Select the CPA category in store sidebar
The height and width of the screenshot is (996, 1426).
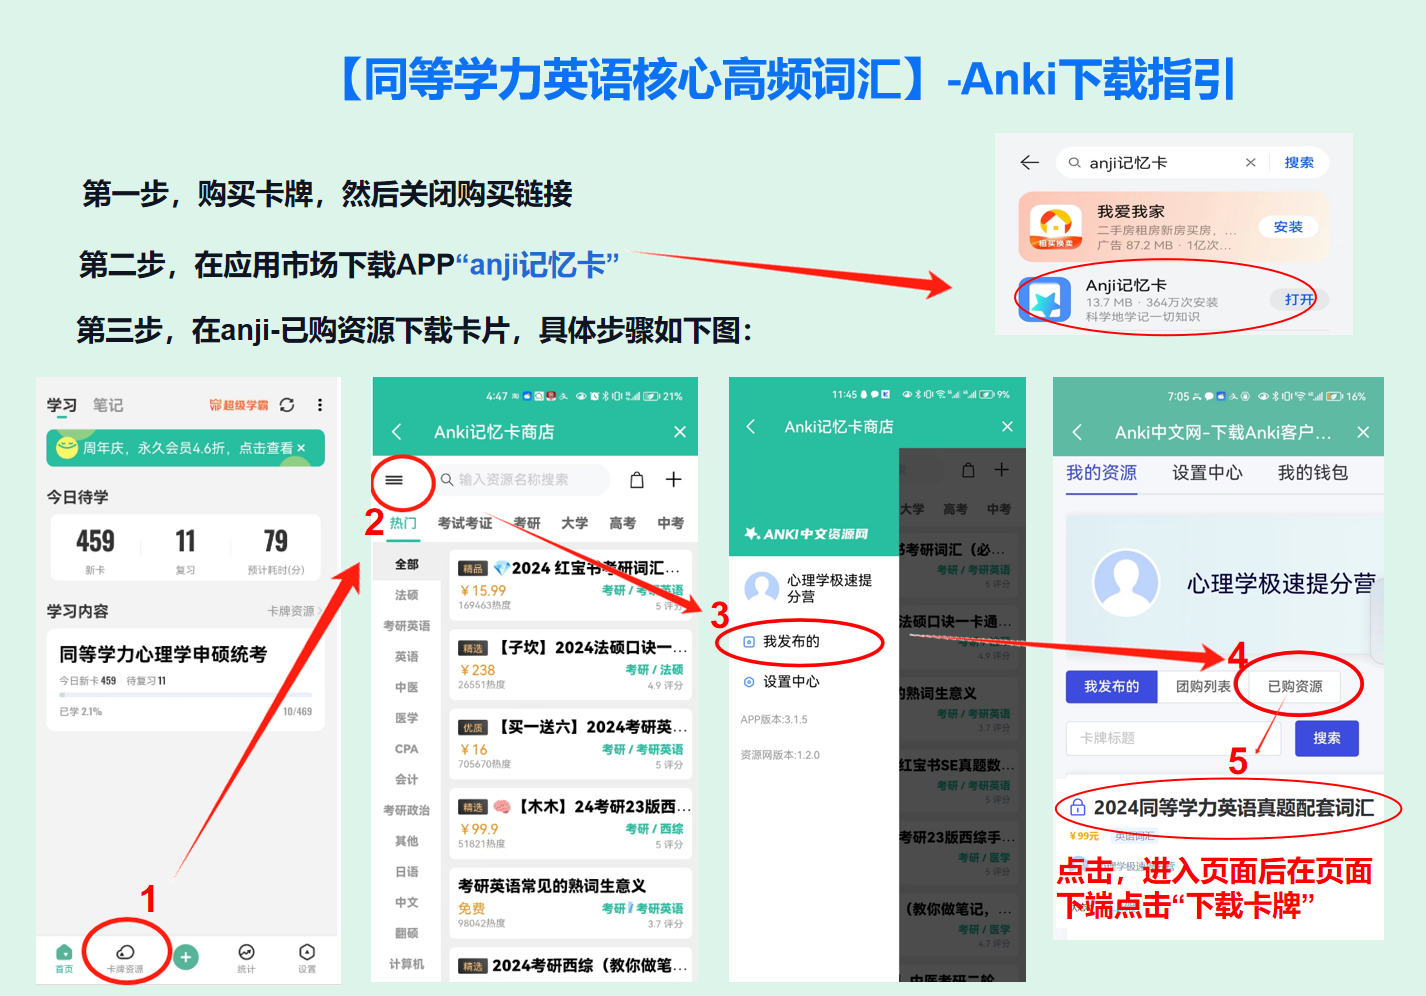(x=406, y=749)
